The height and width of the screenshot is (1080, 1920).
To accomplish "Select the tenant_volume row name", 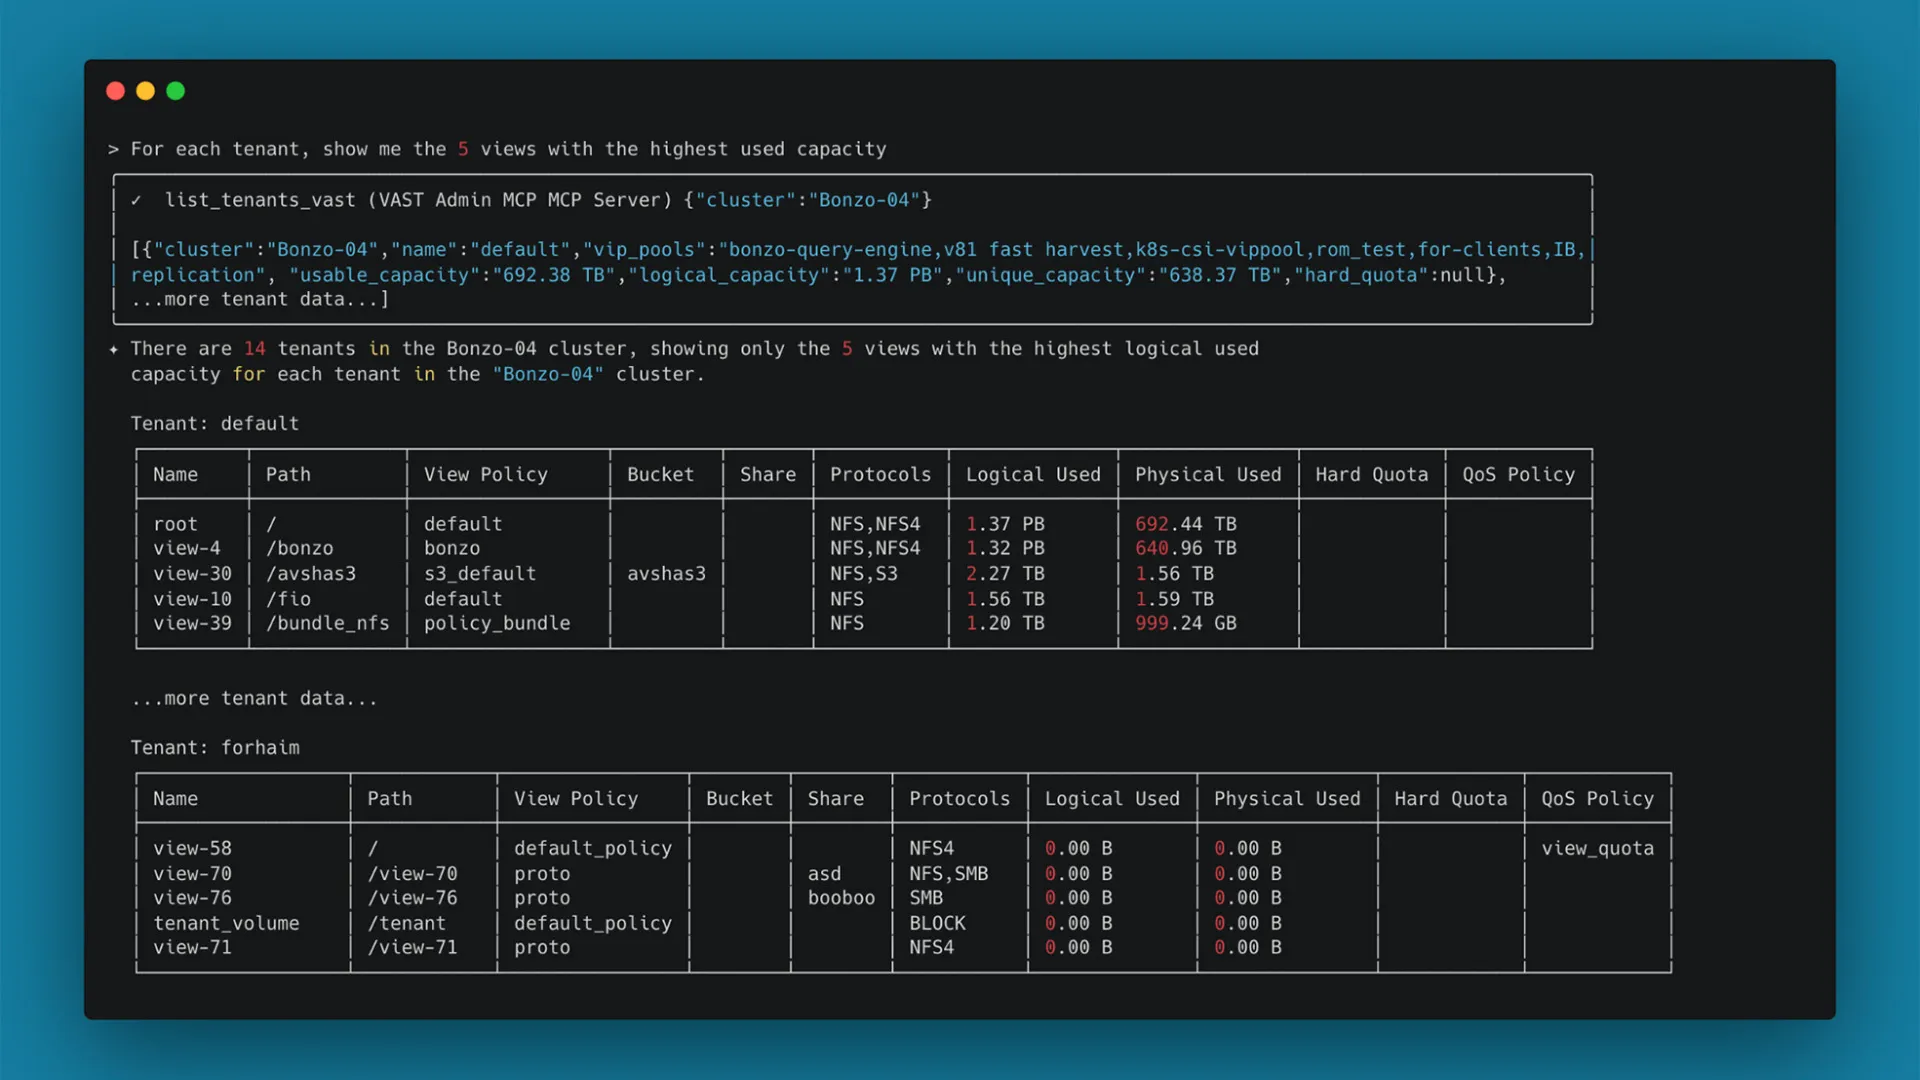I will [x=226, y=923].
